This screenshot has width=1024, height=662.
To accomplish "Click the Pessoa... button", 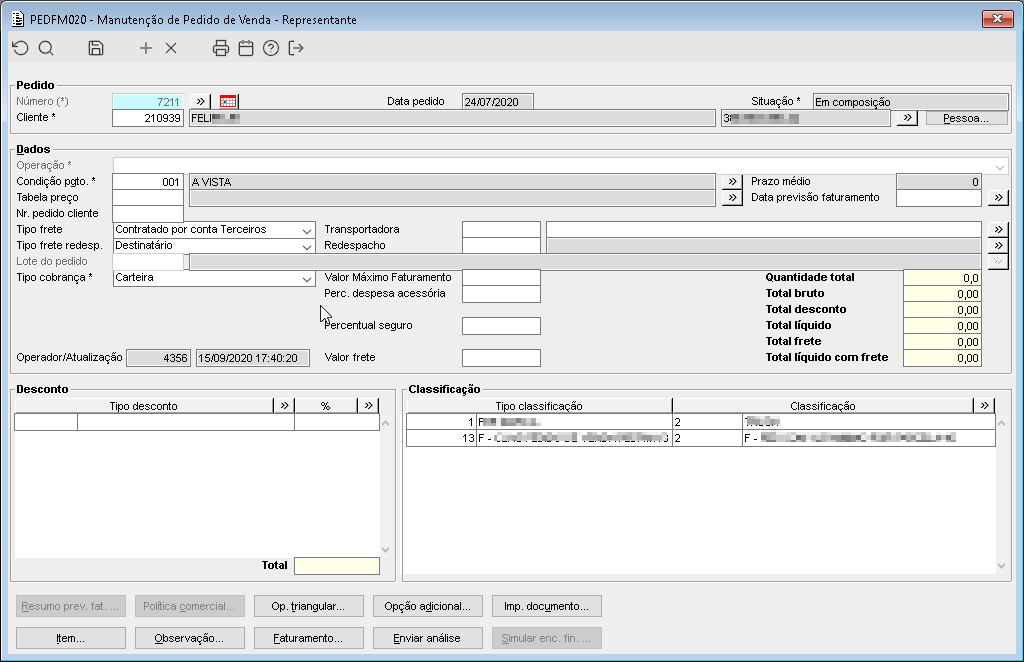I will 967,118.
